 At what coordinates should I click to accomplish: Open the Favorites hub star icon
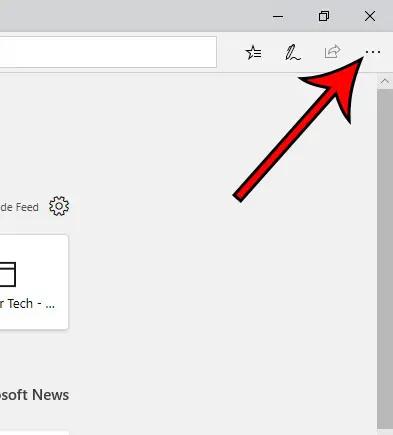pyautogui.click(x=253, y=52)
